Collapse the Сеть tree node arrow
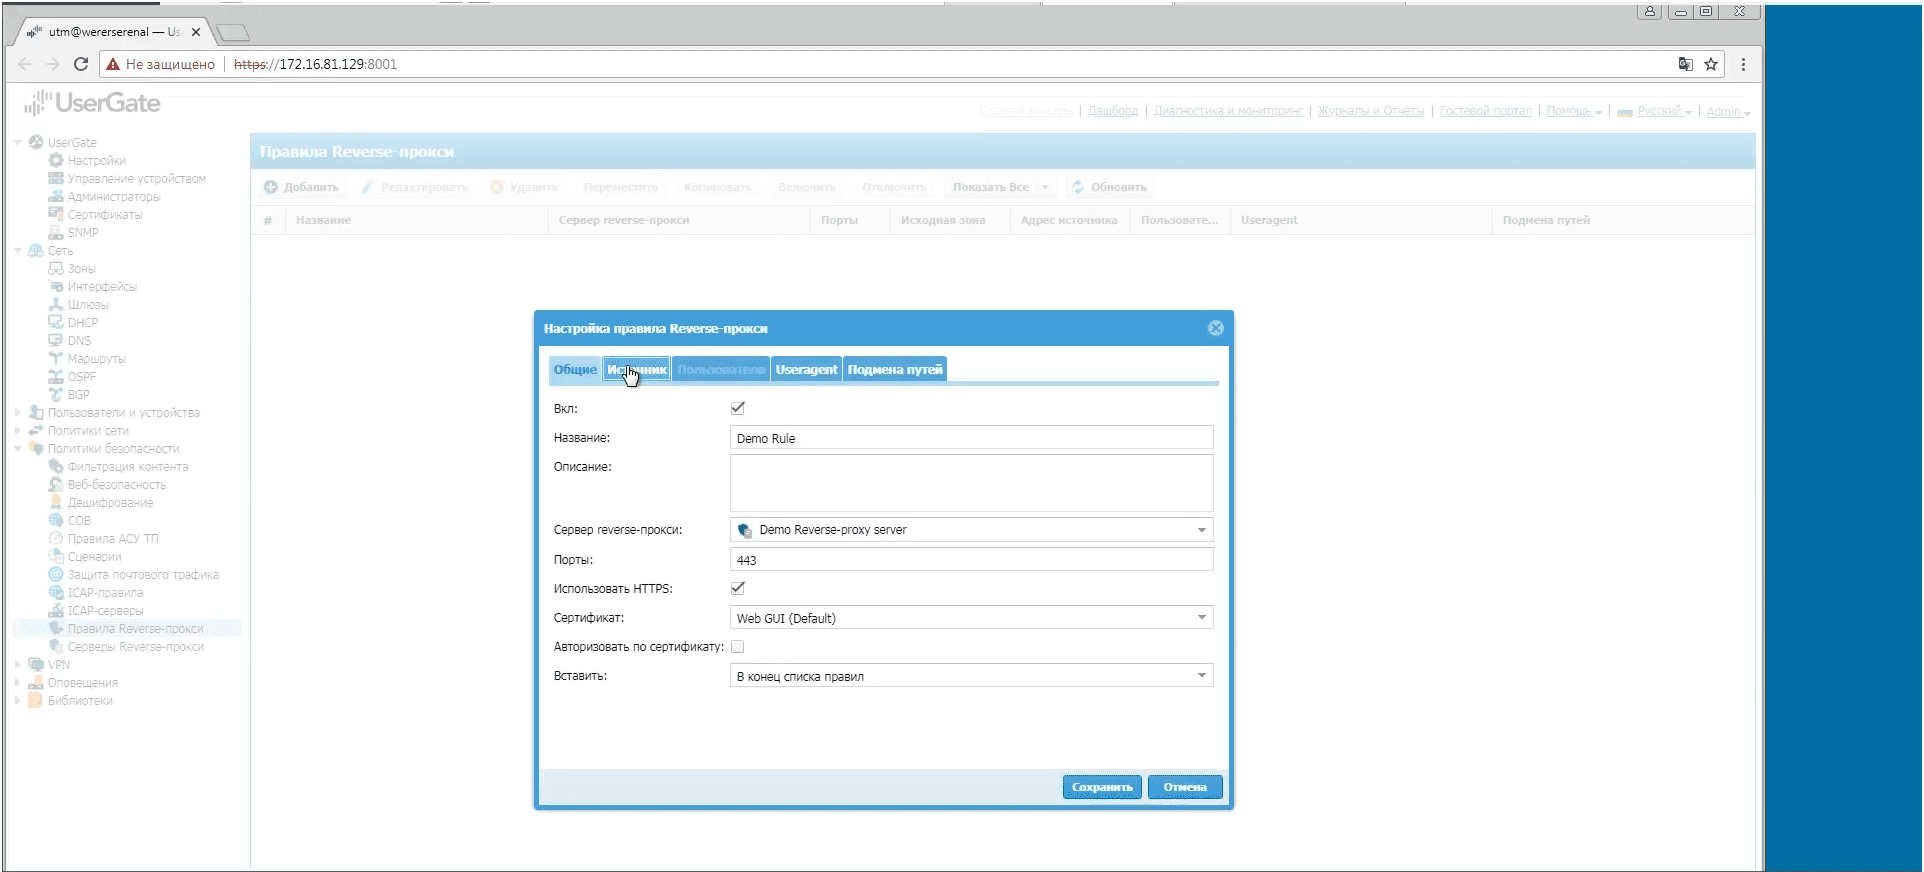The width and height of the screenshot is (1924, 872). pyautogui.click(x=18, y=251)
